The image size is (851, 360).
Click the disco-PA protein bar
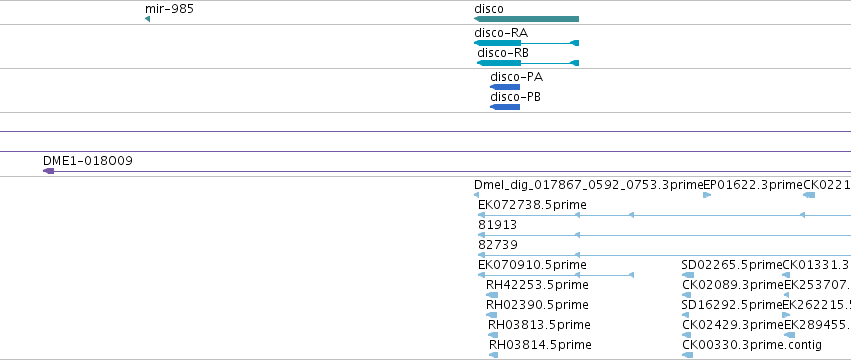[505, 87]
